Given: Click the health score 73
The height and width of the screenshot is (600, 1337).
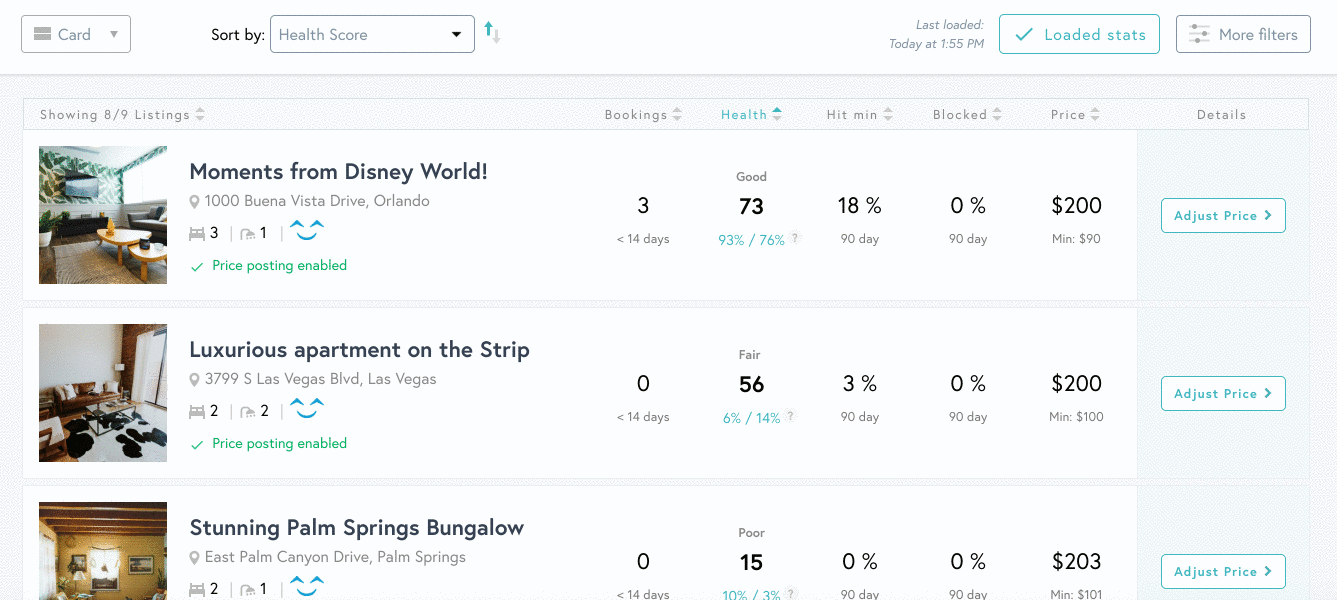Looking at the screenshot, I should click(x=751, y=207).
